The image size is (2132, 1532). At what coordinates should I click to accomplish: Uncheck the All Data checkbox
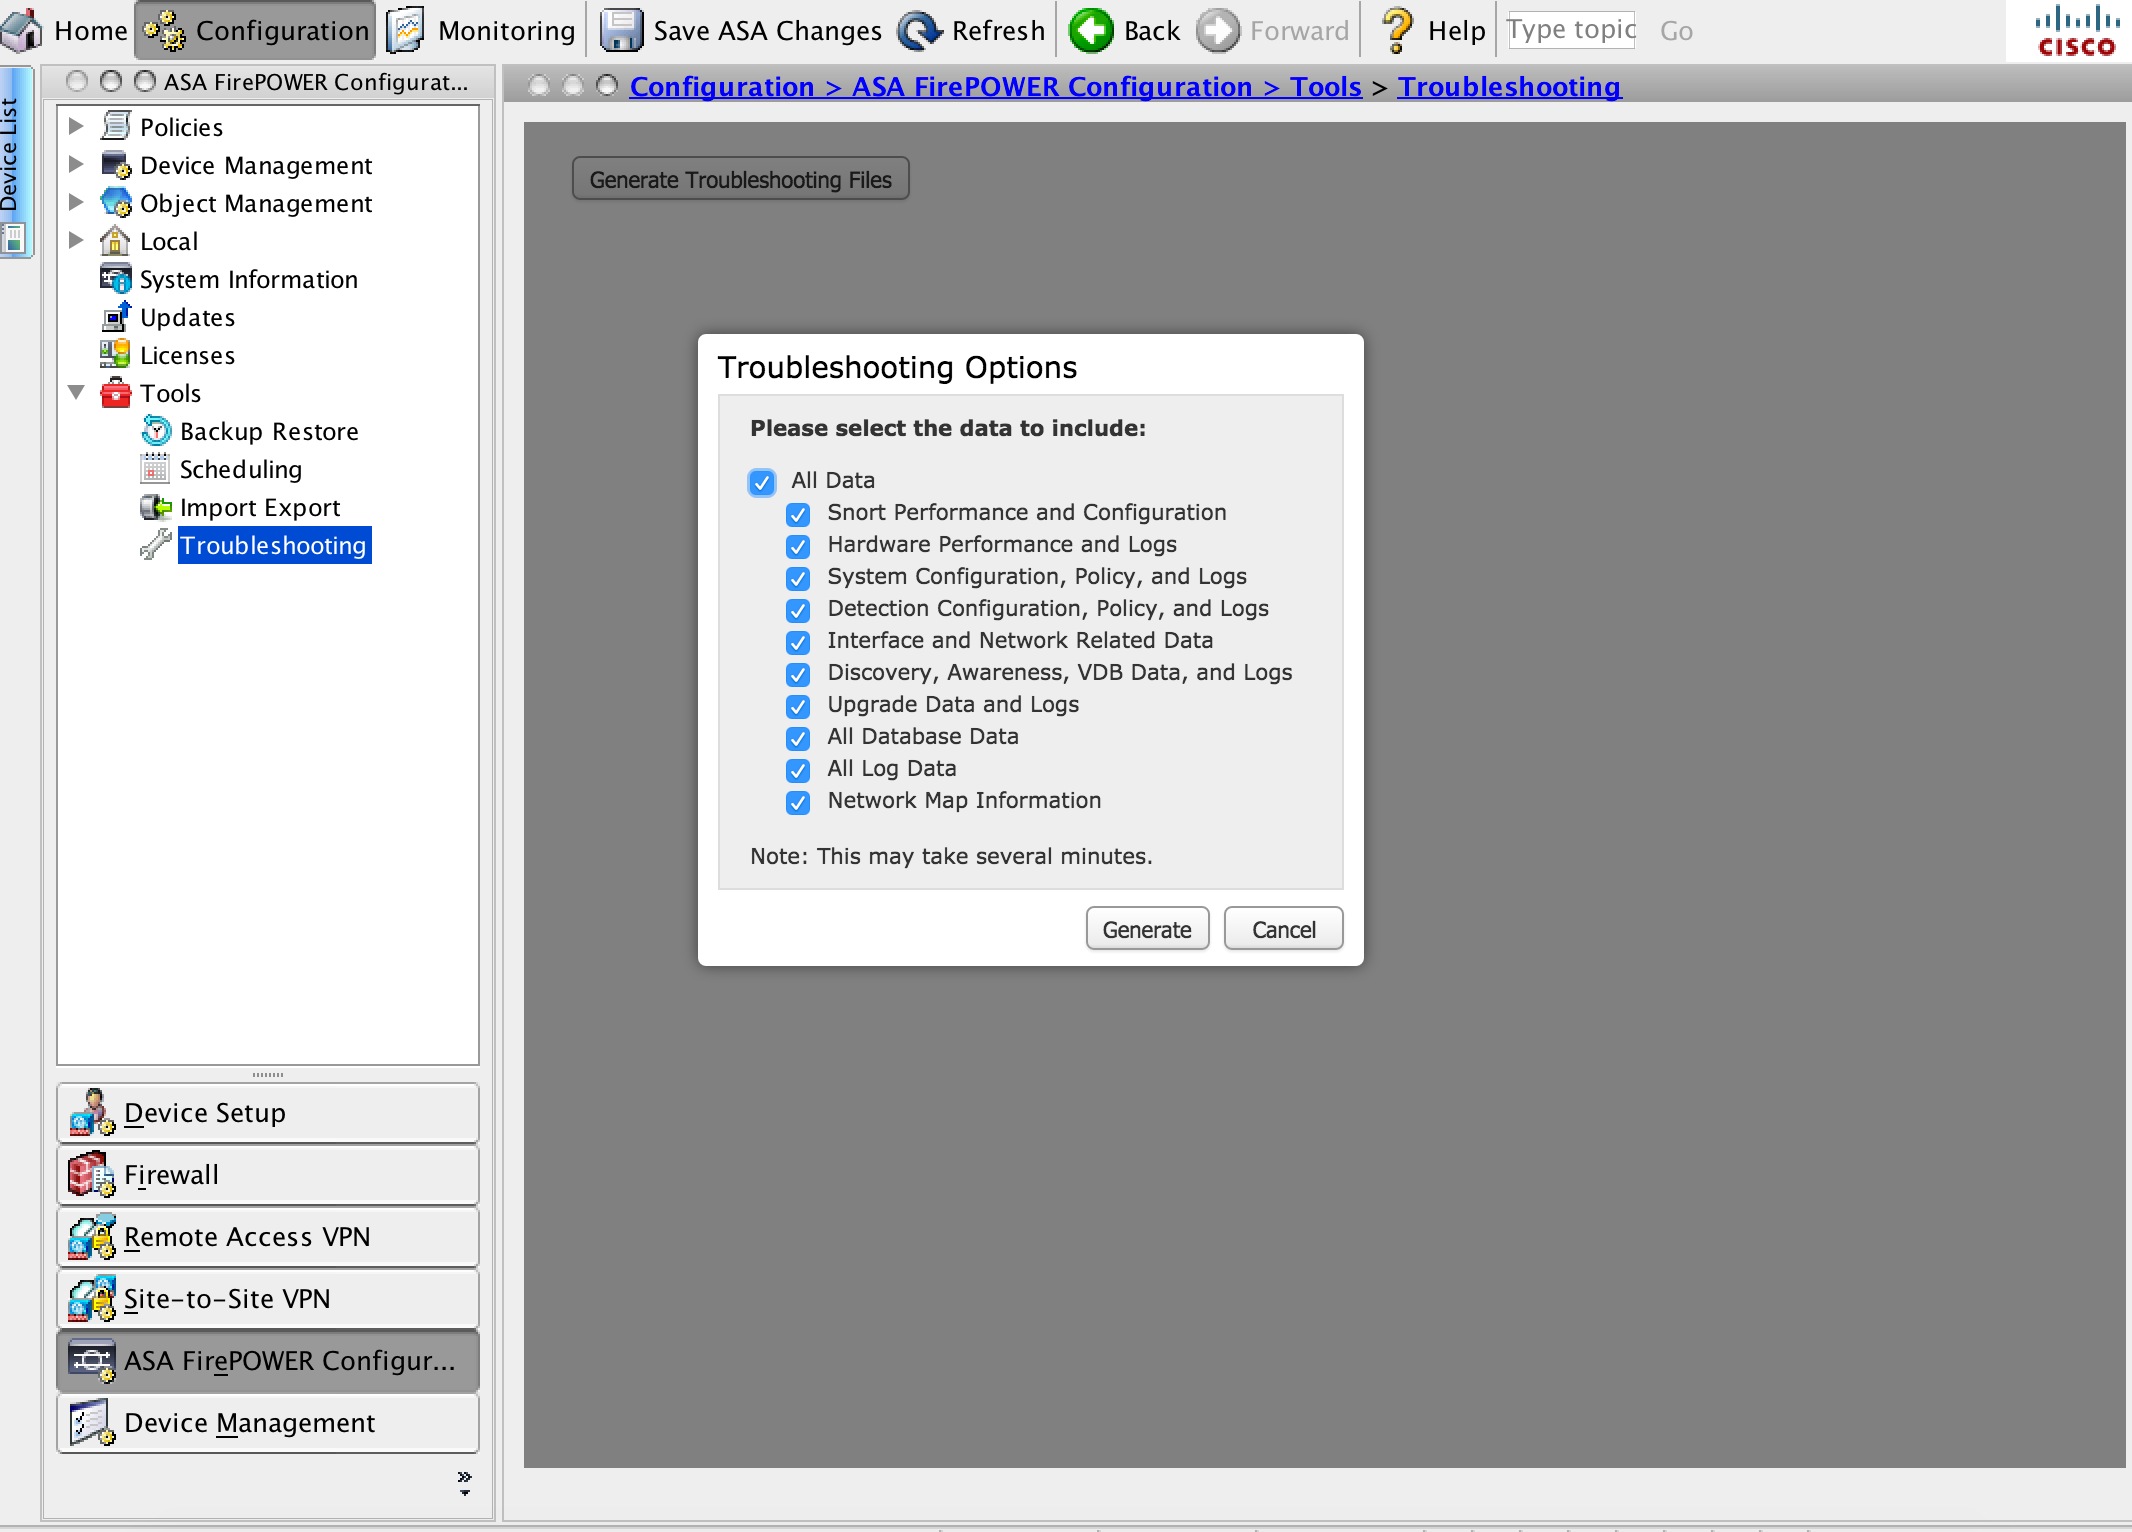(762, 482)
